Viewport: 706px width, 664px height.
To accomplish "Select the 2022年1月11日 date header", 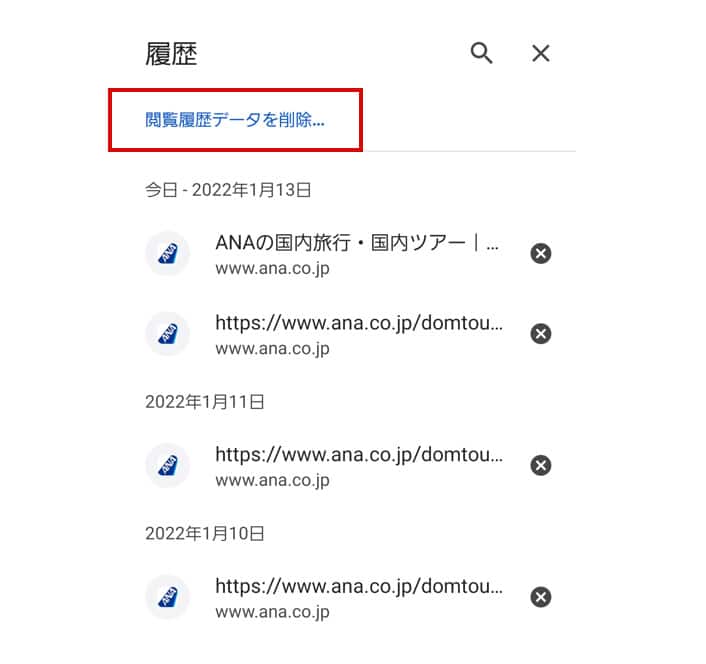I will click(204, 402).
